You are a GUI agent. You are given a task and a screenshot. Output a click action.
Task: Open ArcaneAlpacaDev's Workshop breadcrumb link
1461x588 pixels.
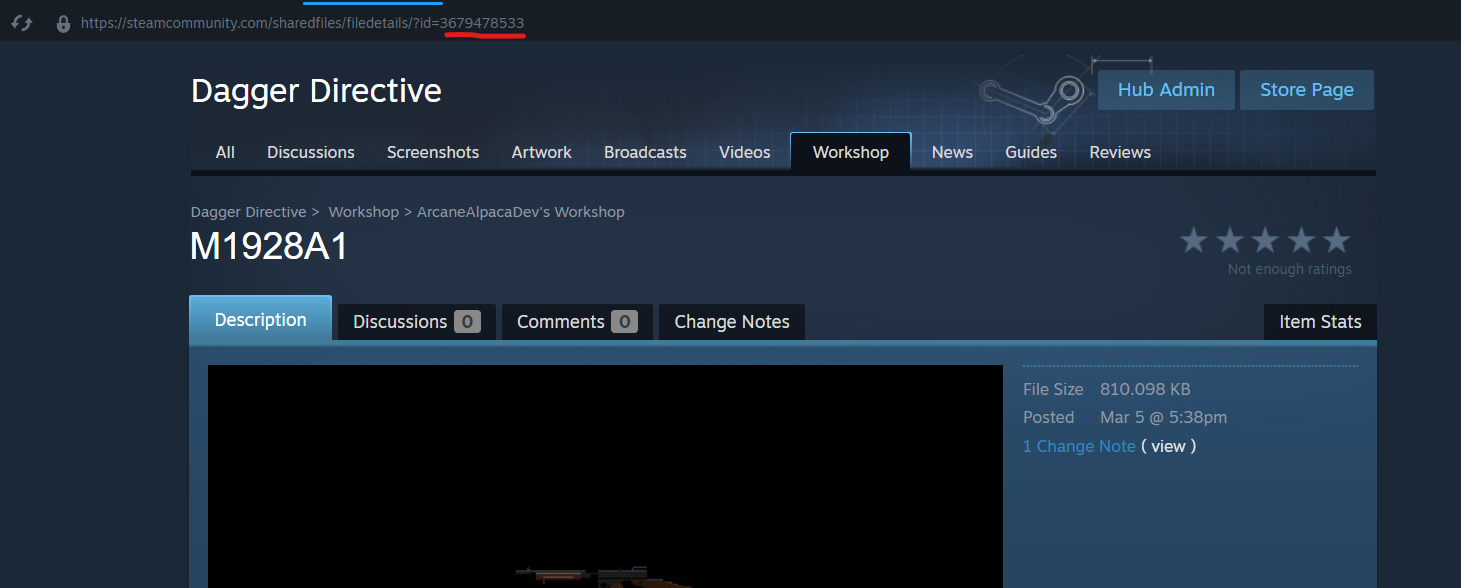pyautogui.click(x=520, y=212)
